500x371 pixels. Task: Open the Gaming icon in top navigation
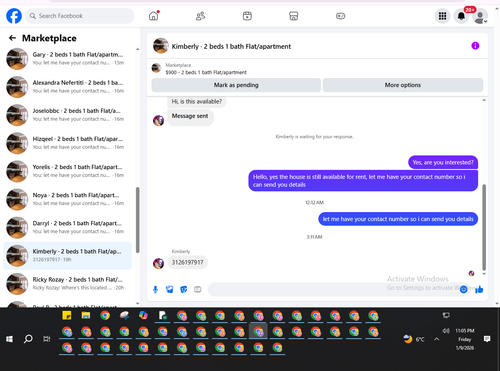coord(340,16)
